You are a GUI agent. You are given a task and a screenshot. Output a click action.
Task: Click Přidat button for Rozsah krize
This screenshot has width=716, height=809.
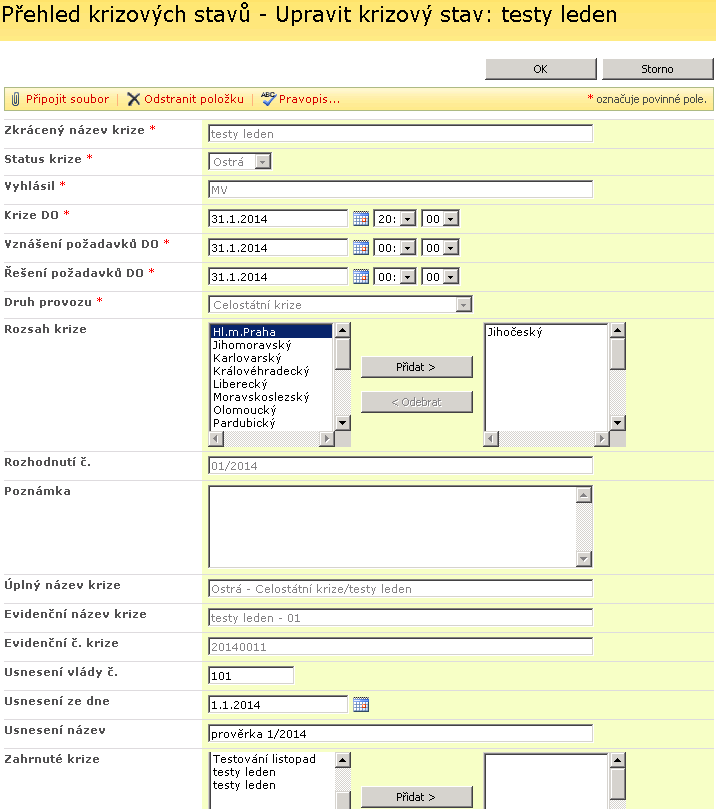coord(416,367)
